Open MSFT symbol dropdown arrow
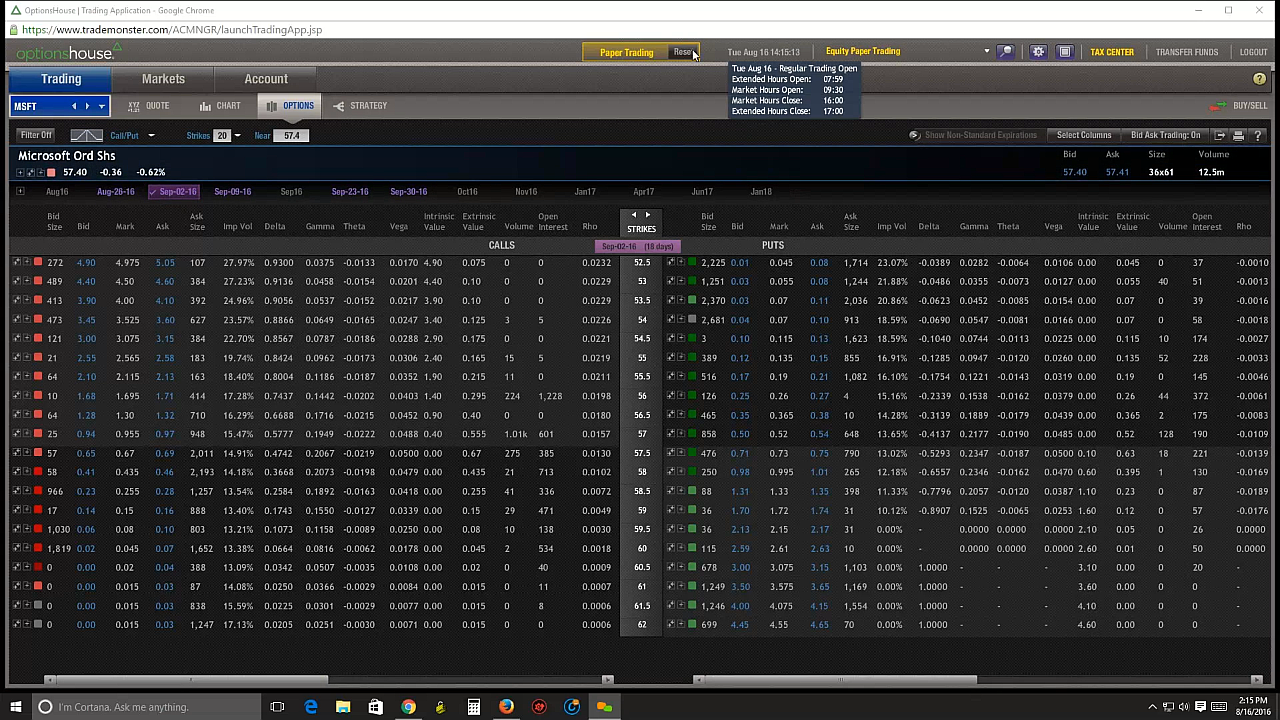 click(x=101, y=106)
